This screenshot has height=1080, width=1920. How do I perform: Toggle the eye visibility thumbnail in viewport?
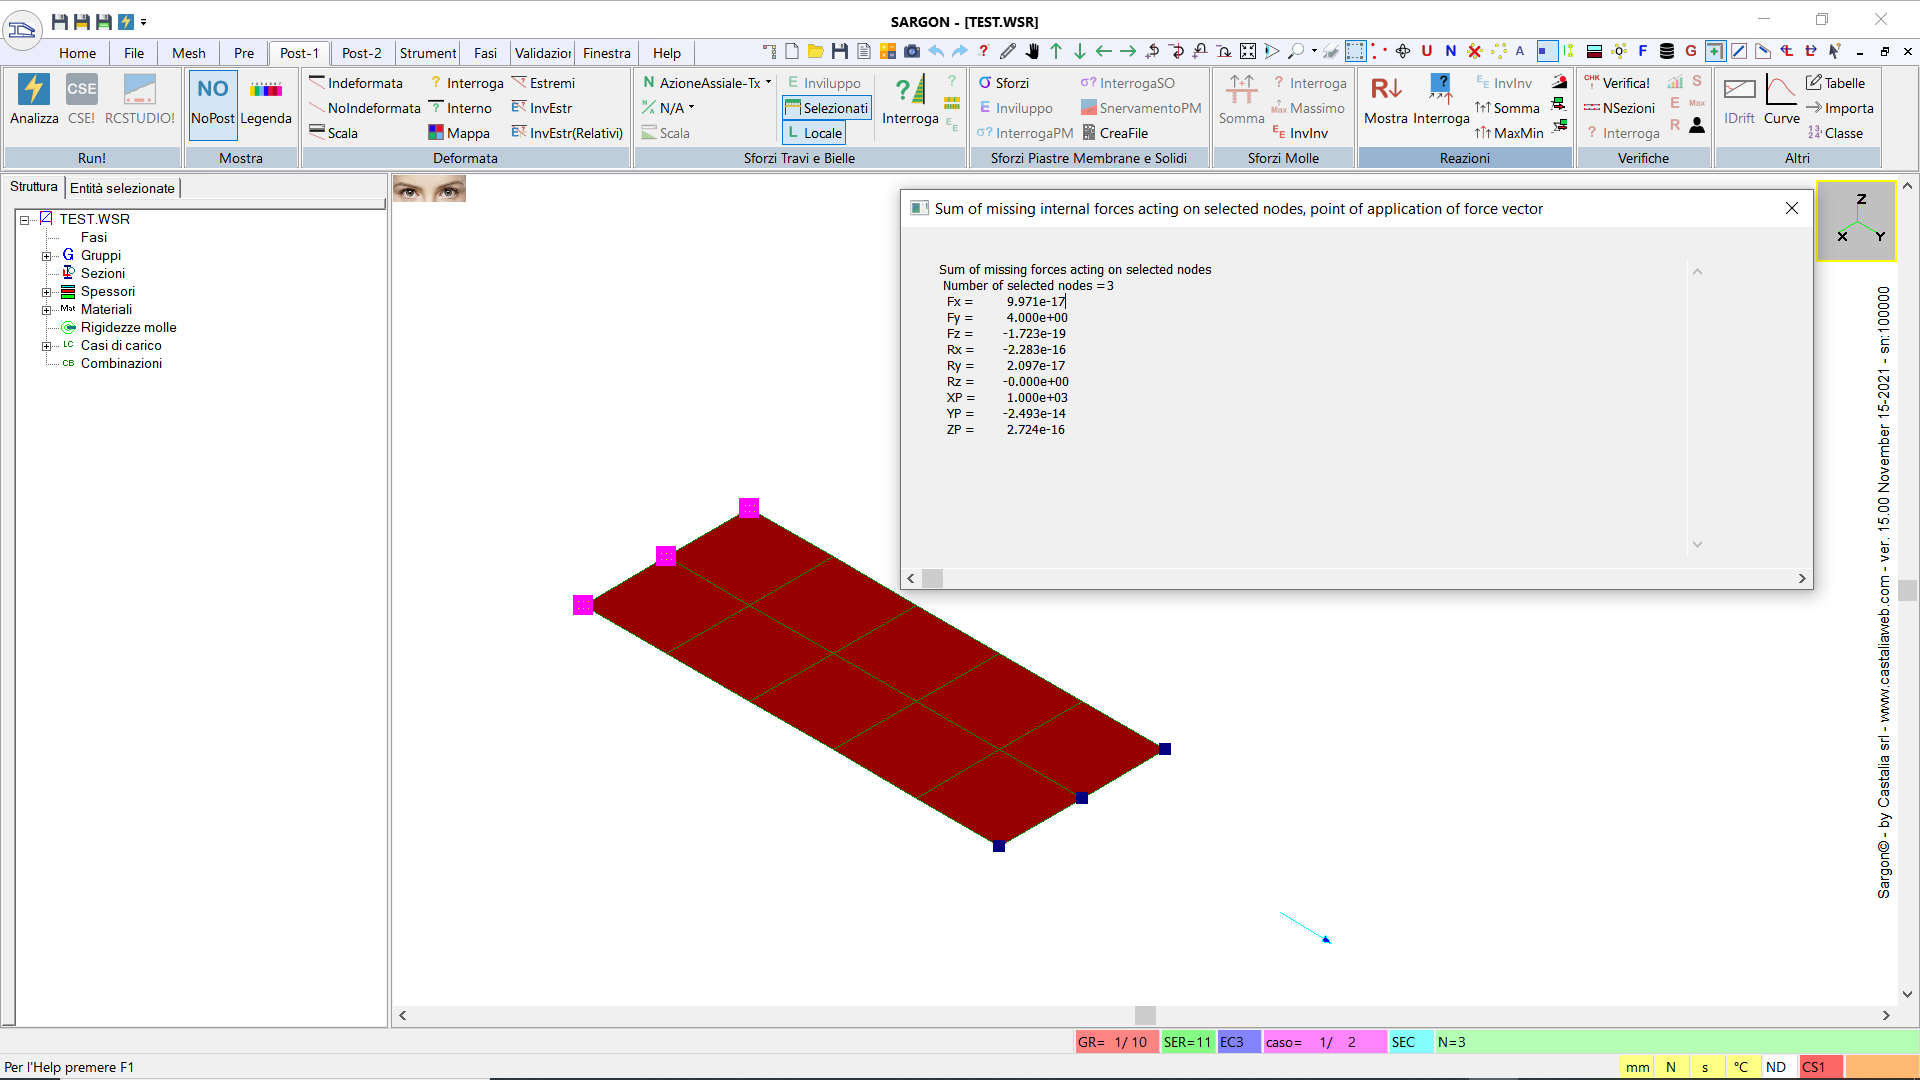(x=429, y=188)
